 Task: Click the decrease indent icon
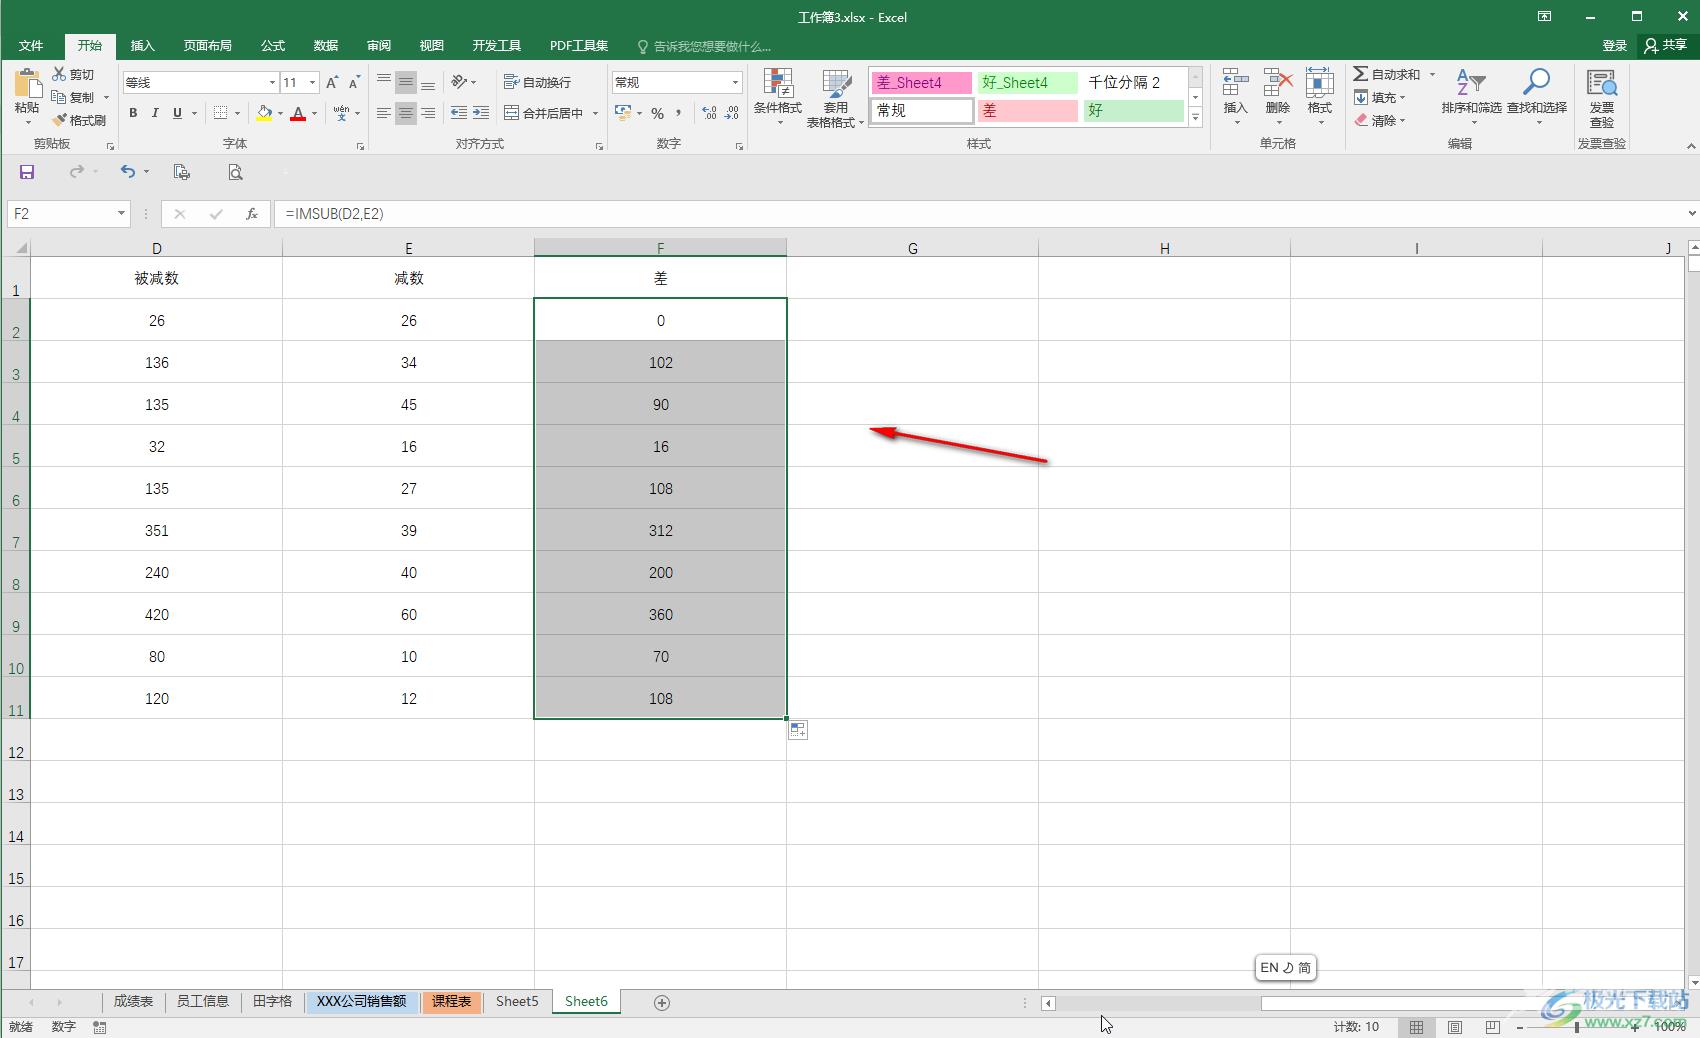coord(459,113)
